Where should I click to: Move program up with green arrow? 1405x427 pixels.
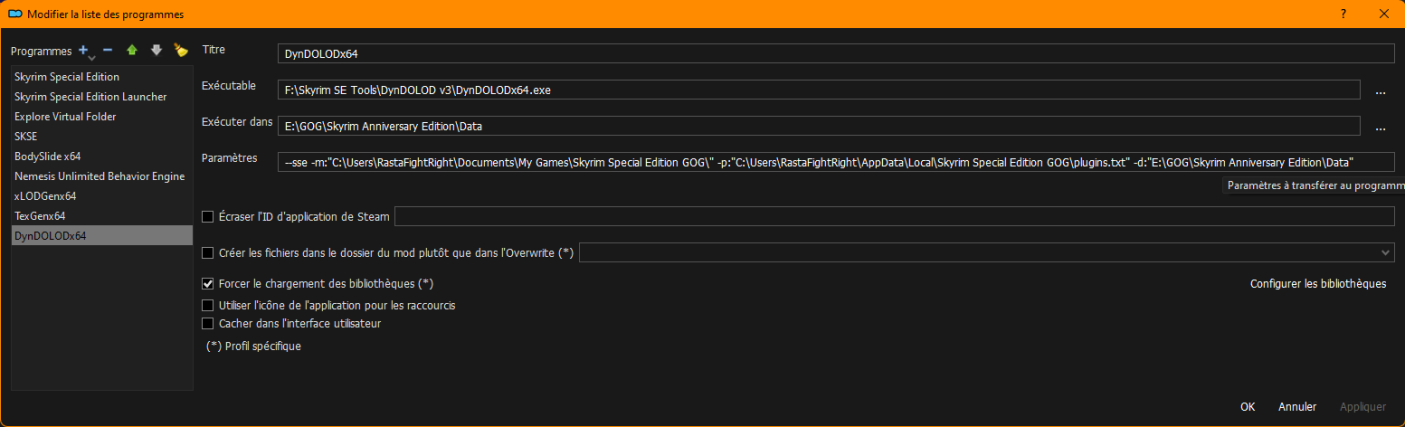[131, 50]
